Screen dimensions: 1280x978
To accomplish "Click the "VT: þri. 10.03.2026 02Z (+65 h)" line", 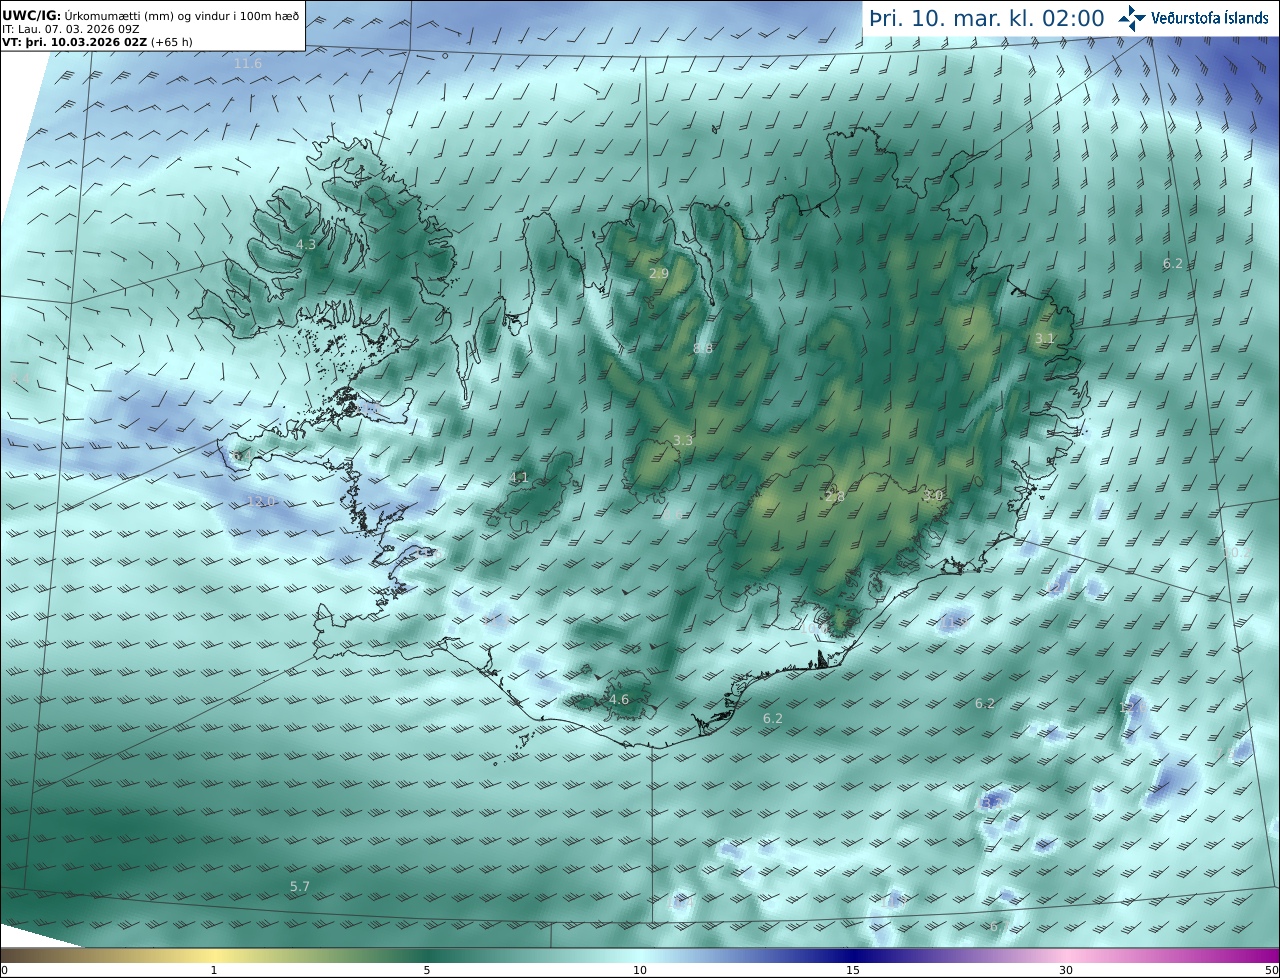I will tap(97, 42).
